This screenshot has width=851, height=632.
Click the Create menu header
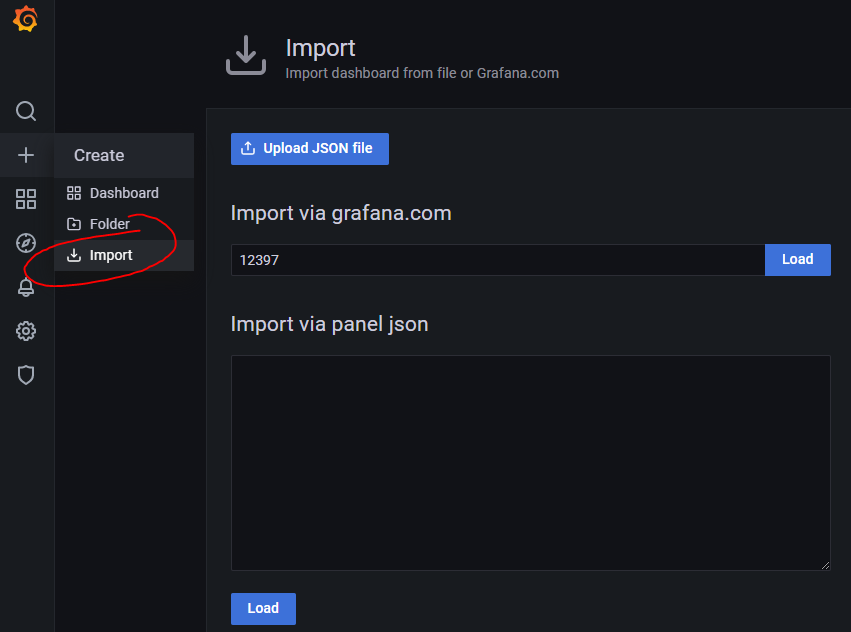(124, 155)
